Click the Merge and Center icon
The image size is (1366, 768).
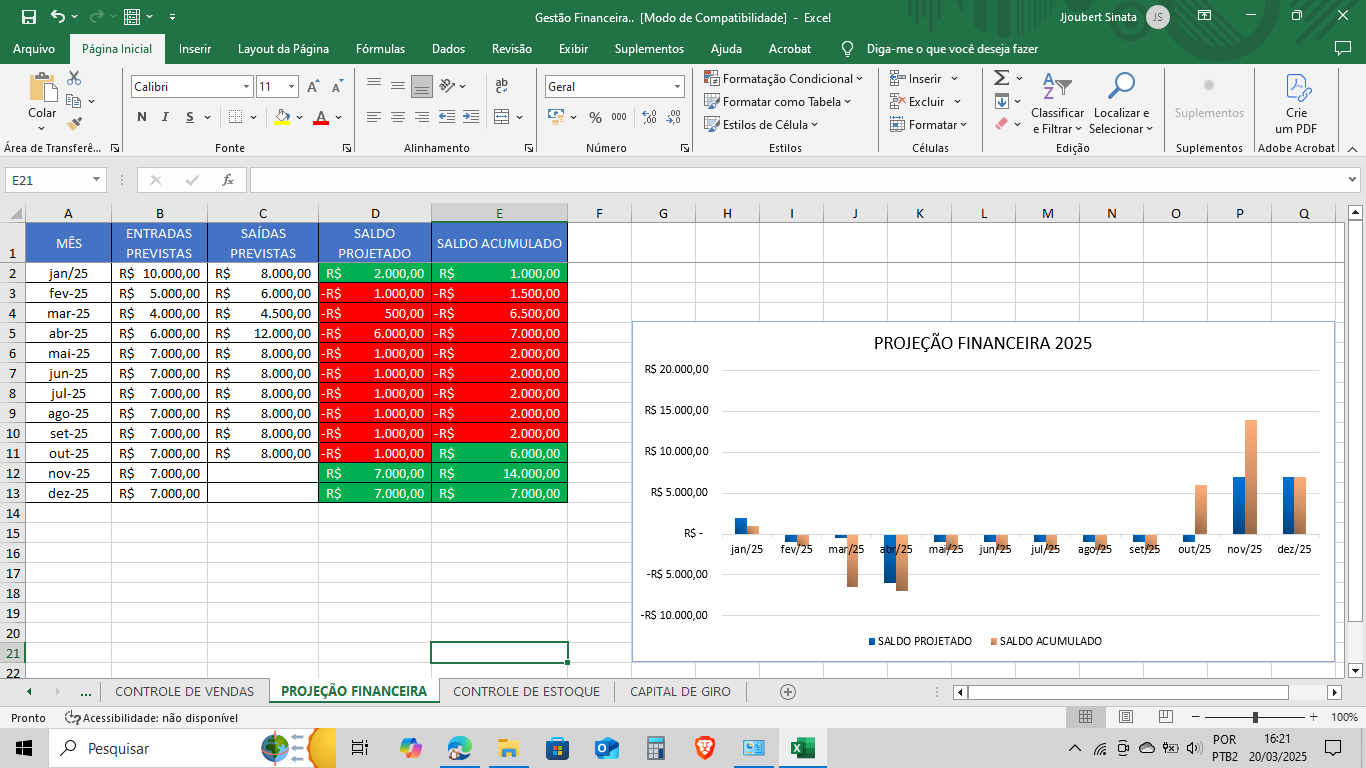pos(502,117)
